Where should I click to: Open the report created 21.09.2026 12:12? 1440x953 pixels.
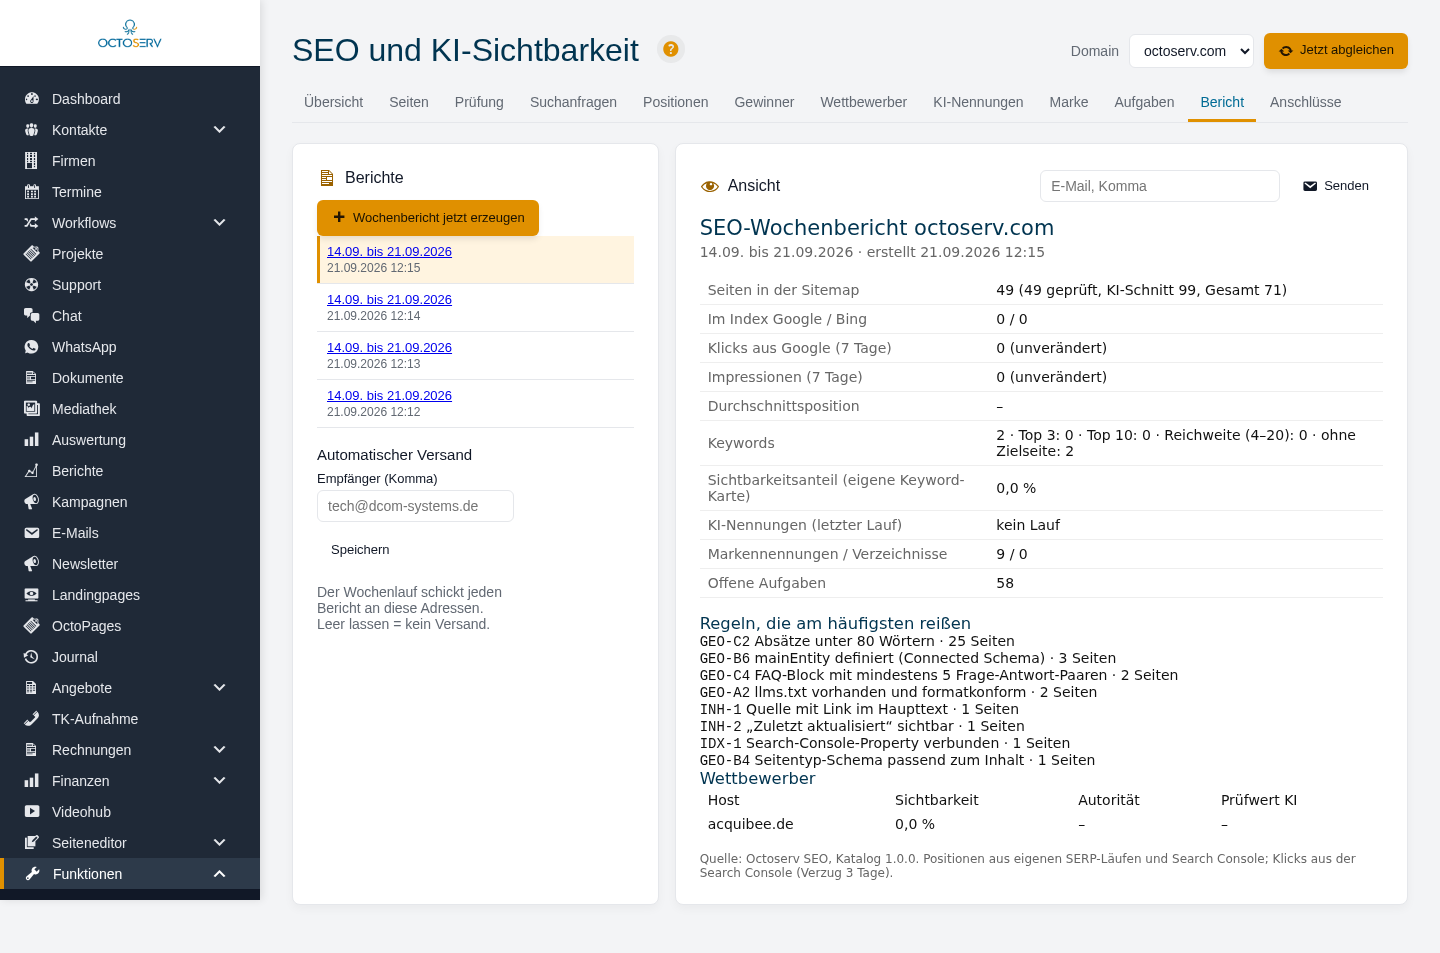389,396
